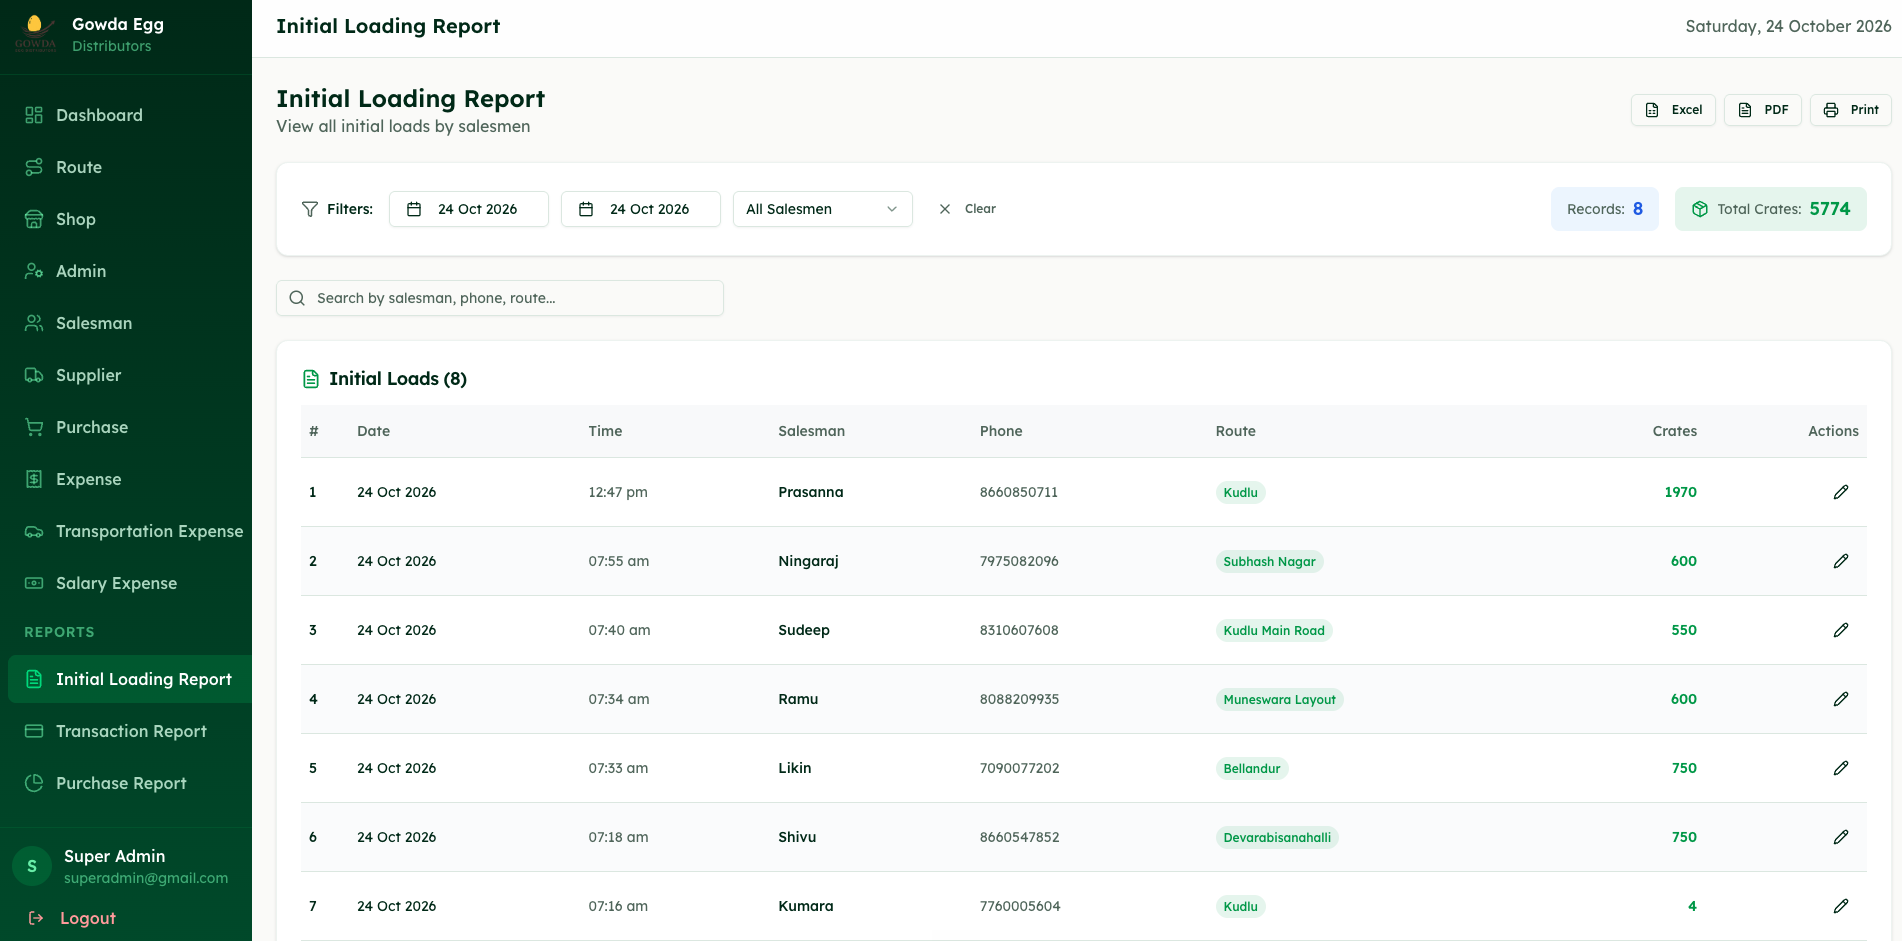Export the report to Excel
Image resolution: width=1902 pixels, height=941 pixels.
pos(1673,110)
